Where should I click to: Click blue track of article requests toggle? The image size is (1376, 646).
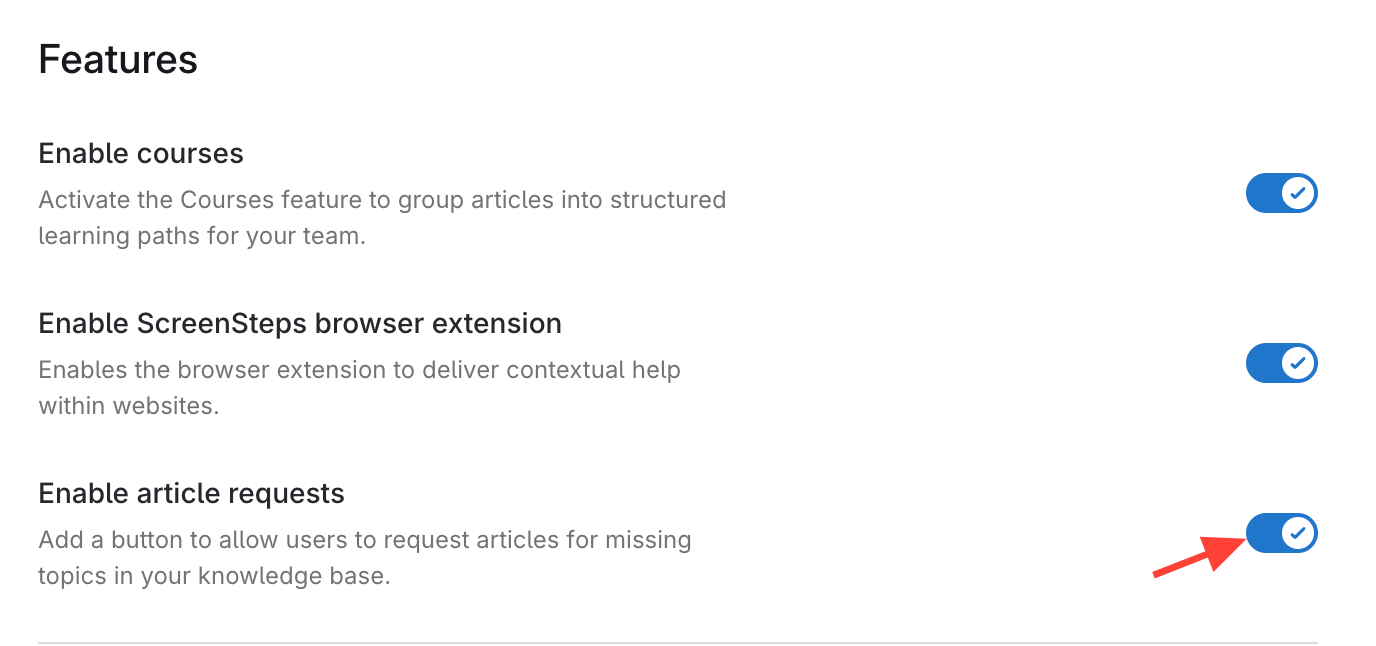pyautogui.click(x=1262, y=533)
